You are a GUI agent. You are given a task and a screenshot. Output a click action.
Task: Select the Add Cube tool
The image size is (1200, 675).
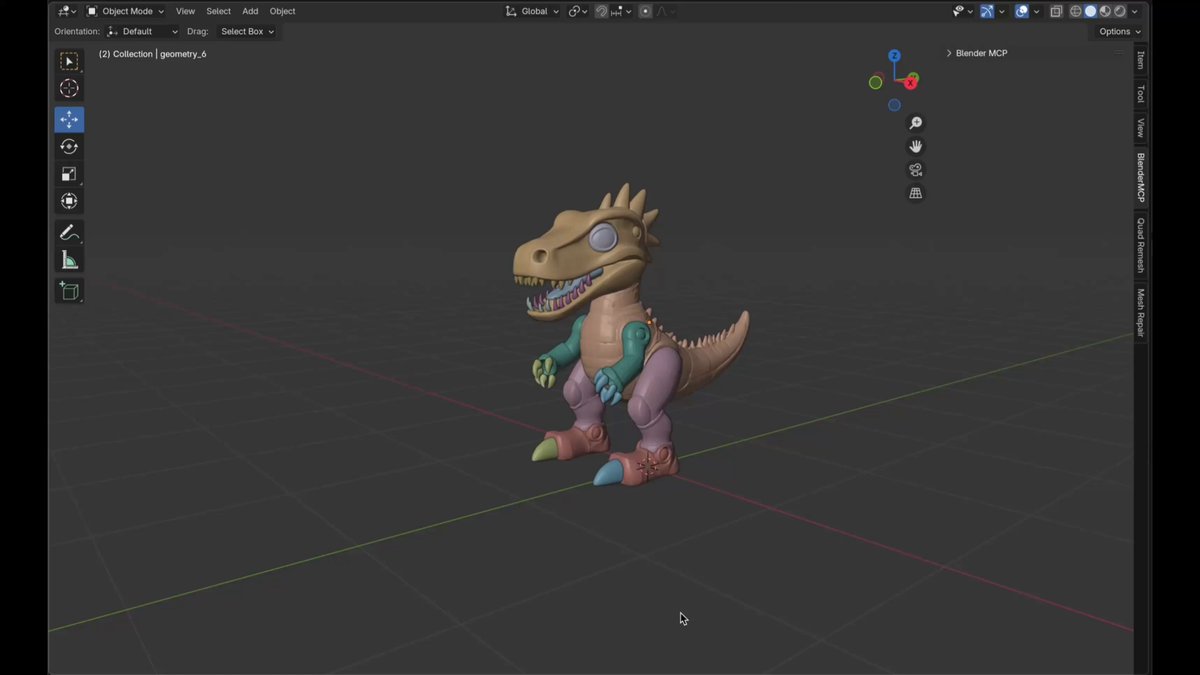(x=69, y=291)
